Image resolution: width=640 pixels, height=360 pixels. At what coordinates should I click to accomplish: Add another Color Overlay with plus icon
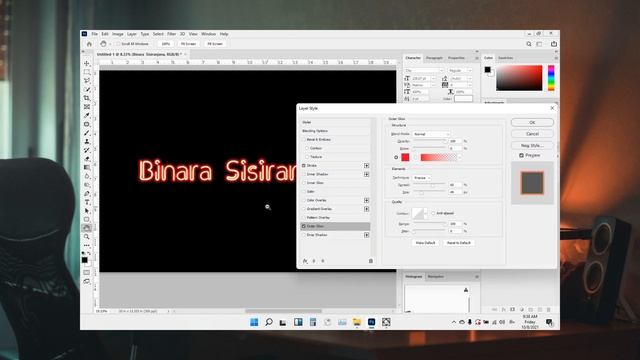367,200
